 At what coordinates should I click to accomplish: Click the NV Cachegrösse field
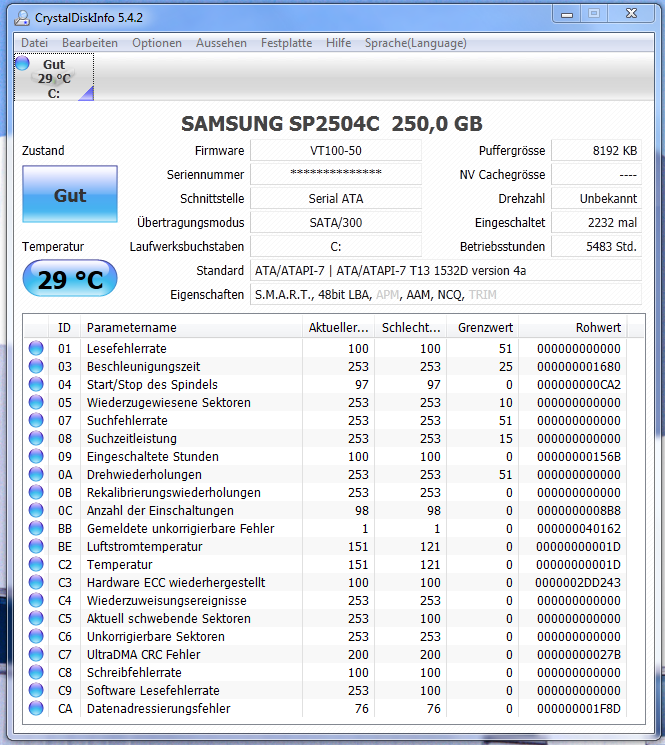(x=596, y=174)
